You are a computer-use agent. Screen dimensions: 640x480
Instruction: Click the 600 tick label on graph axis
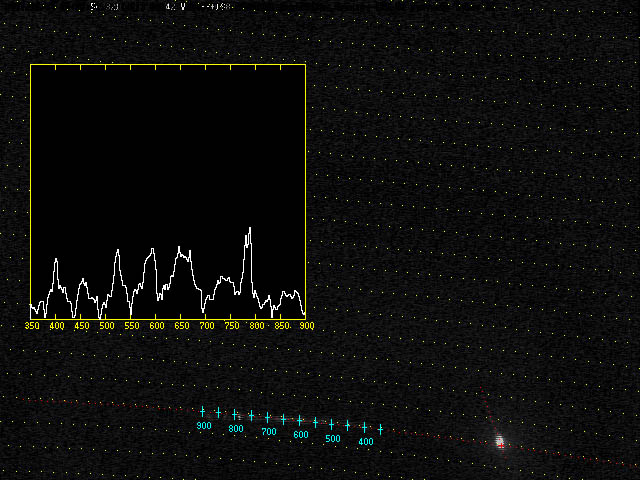click(157, 326)
